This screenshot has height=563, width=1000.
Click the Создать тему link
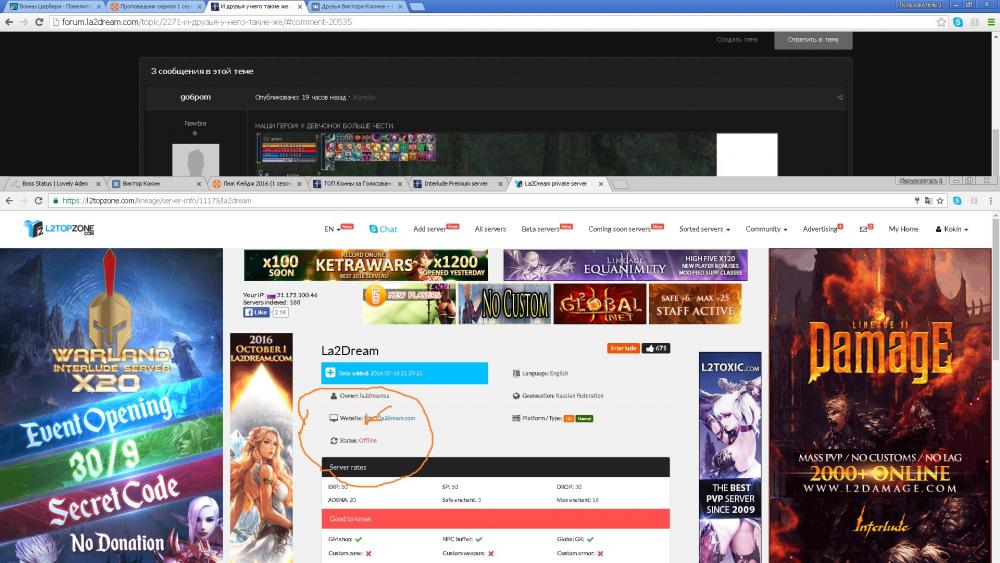point(737,40)
